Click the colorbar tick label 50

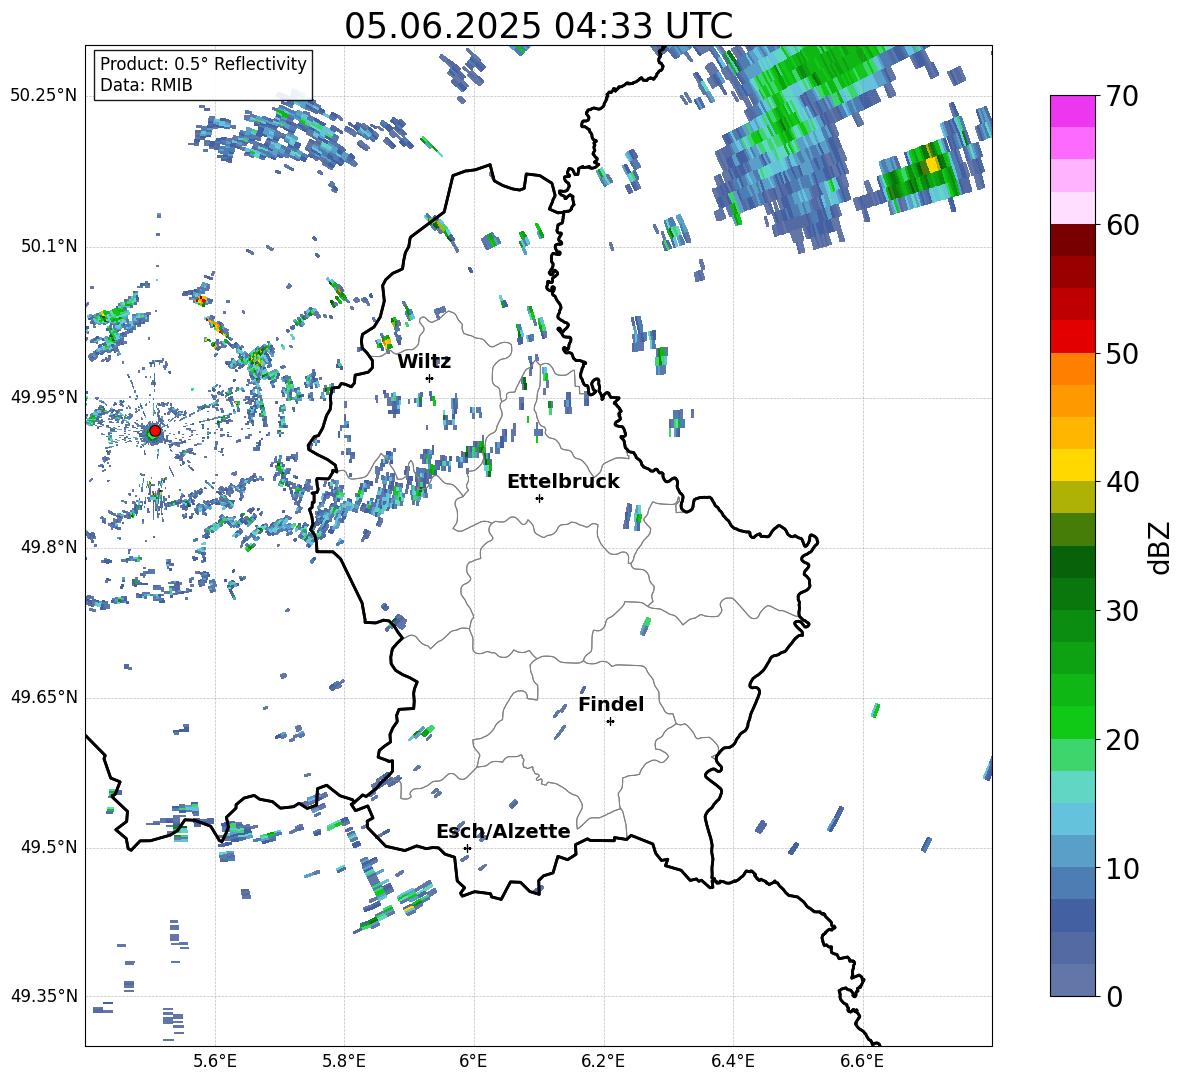click(1122, 353)
